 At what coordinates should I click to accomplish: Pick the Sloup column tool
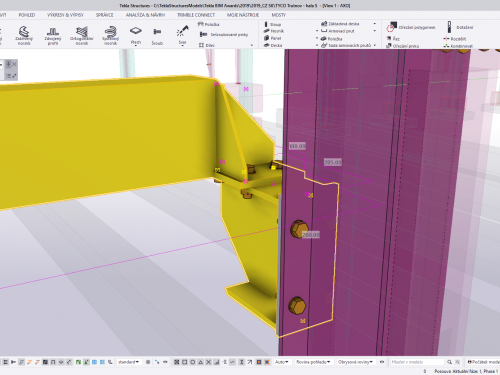click(x=273, y=24)
